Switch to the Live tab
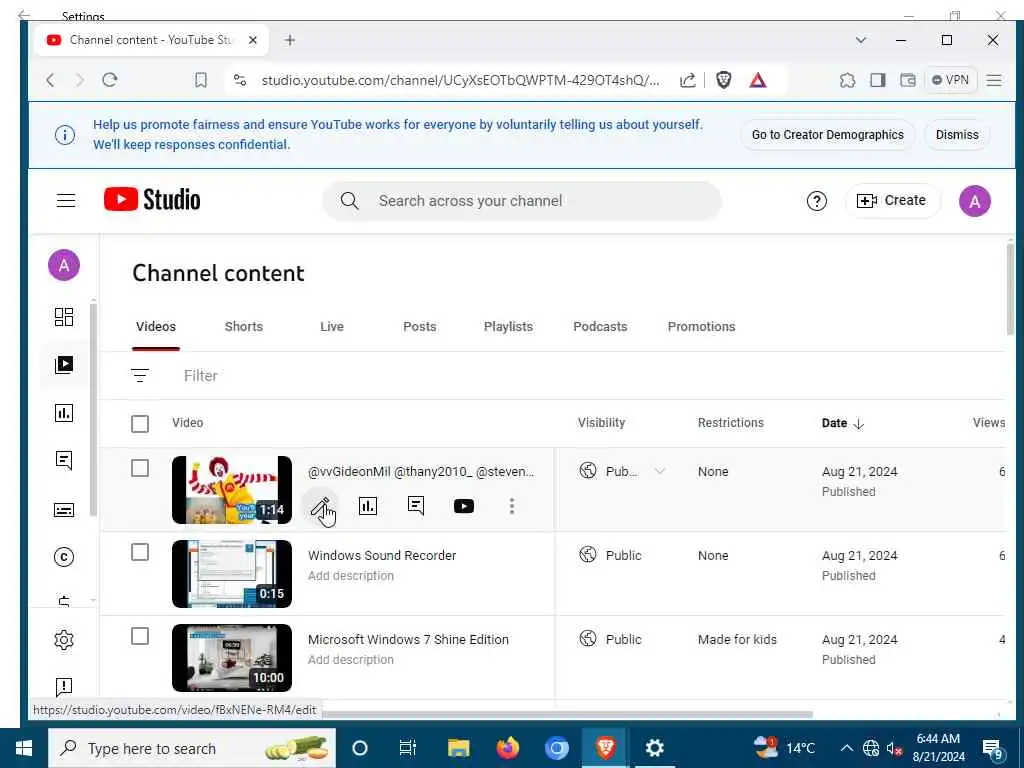 332,327
